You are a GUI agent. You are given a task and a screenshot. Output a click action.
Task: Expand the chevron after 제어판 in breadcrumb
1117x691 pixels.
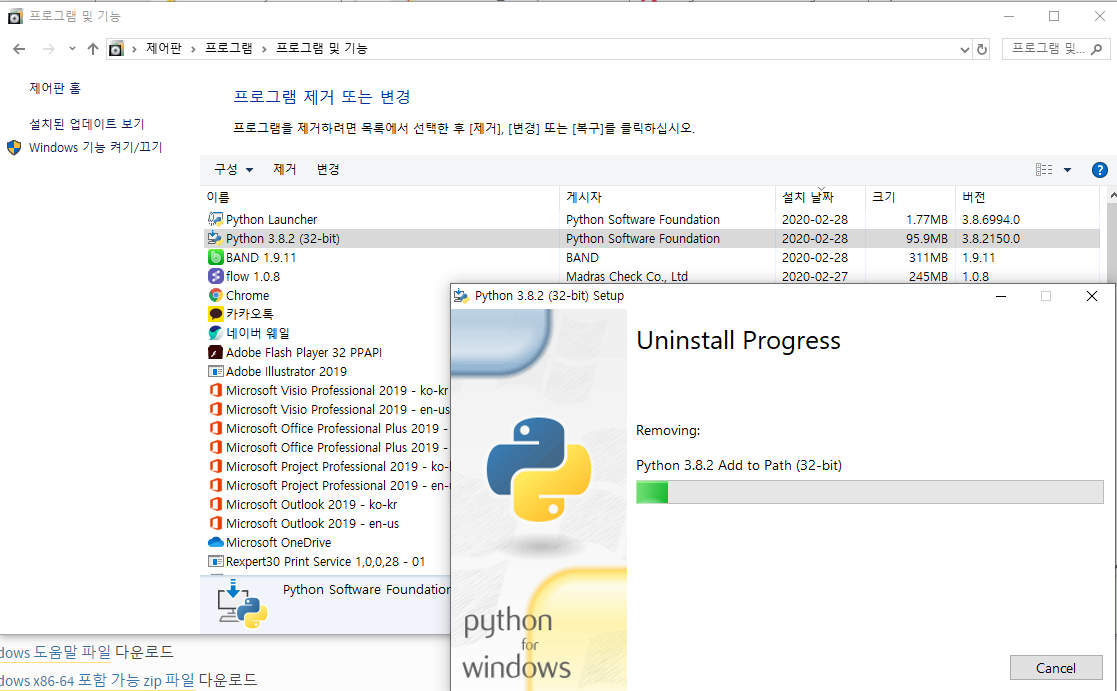point(193,48)
